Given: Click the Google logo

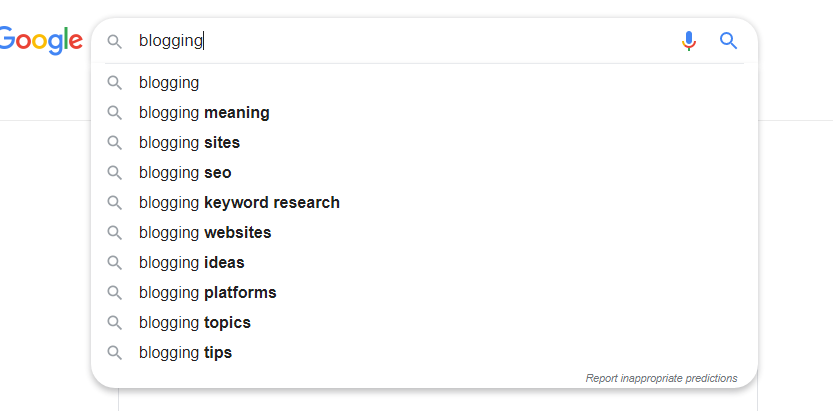Looking at the screenshot, I should point(41,41).
